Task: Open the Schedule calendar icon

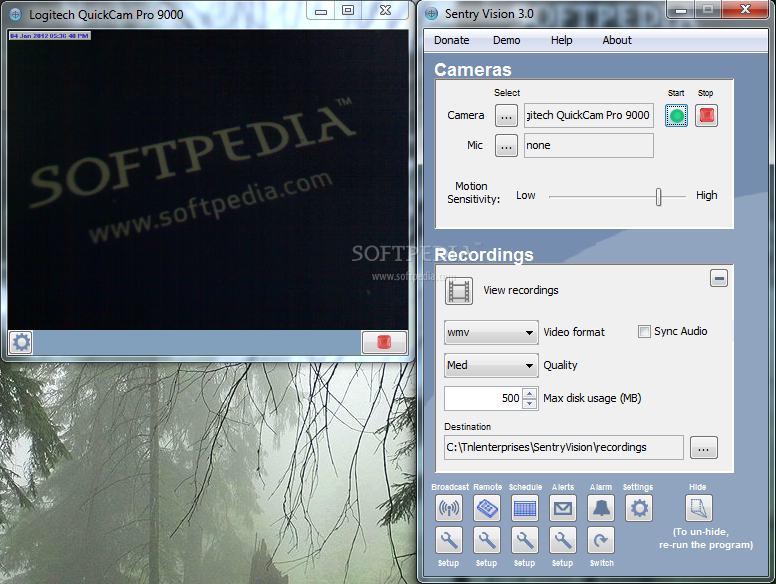Action: pos(525,508)
